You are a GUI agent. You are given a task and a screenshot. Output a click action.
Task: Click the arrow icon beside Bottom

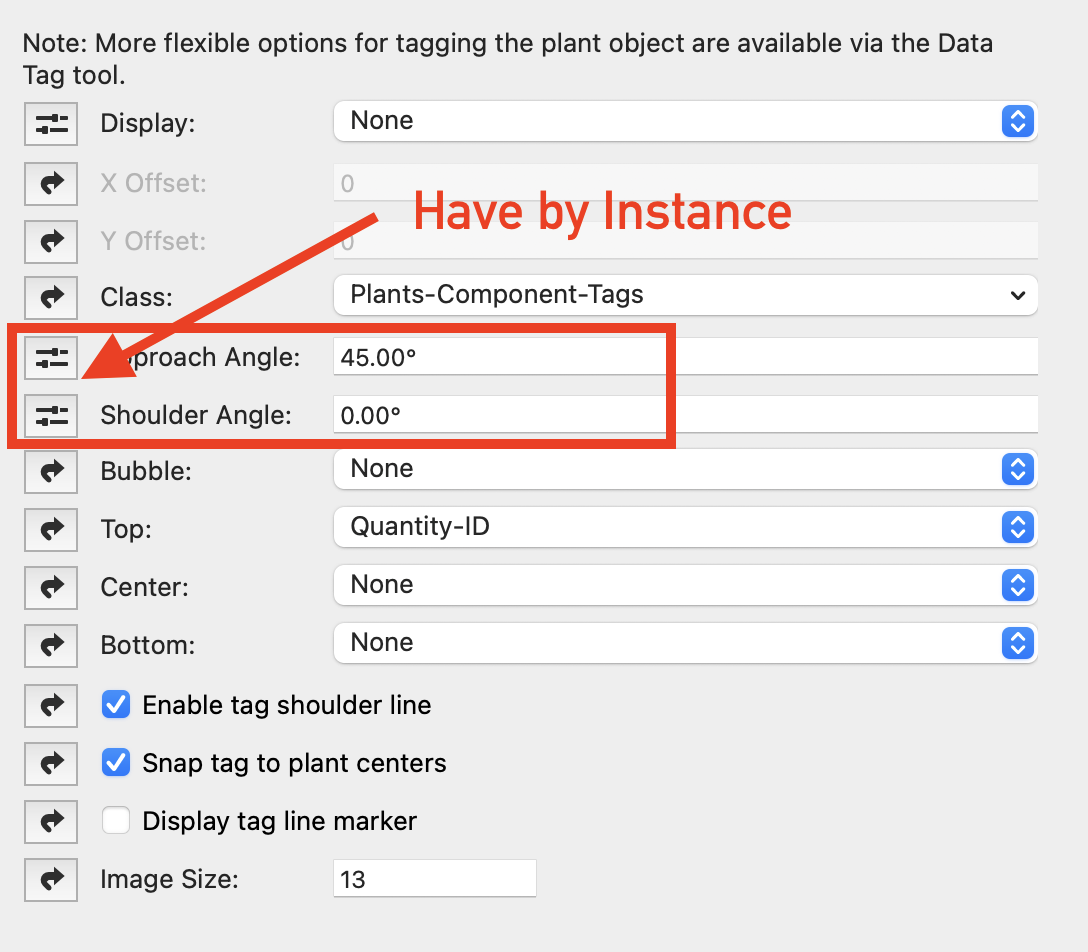click(51, 643)
